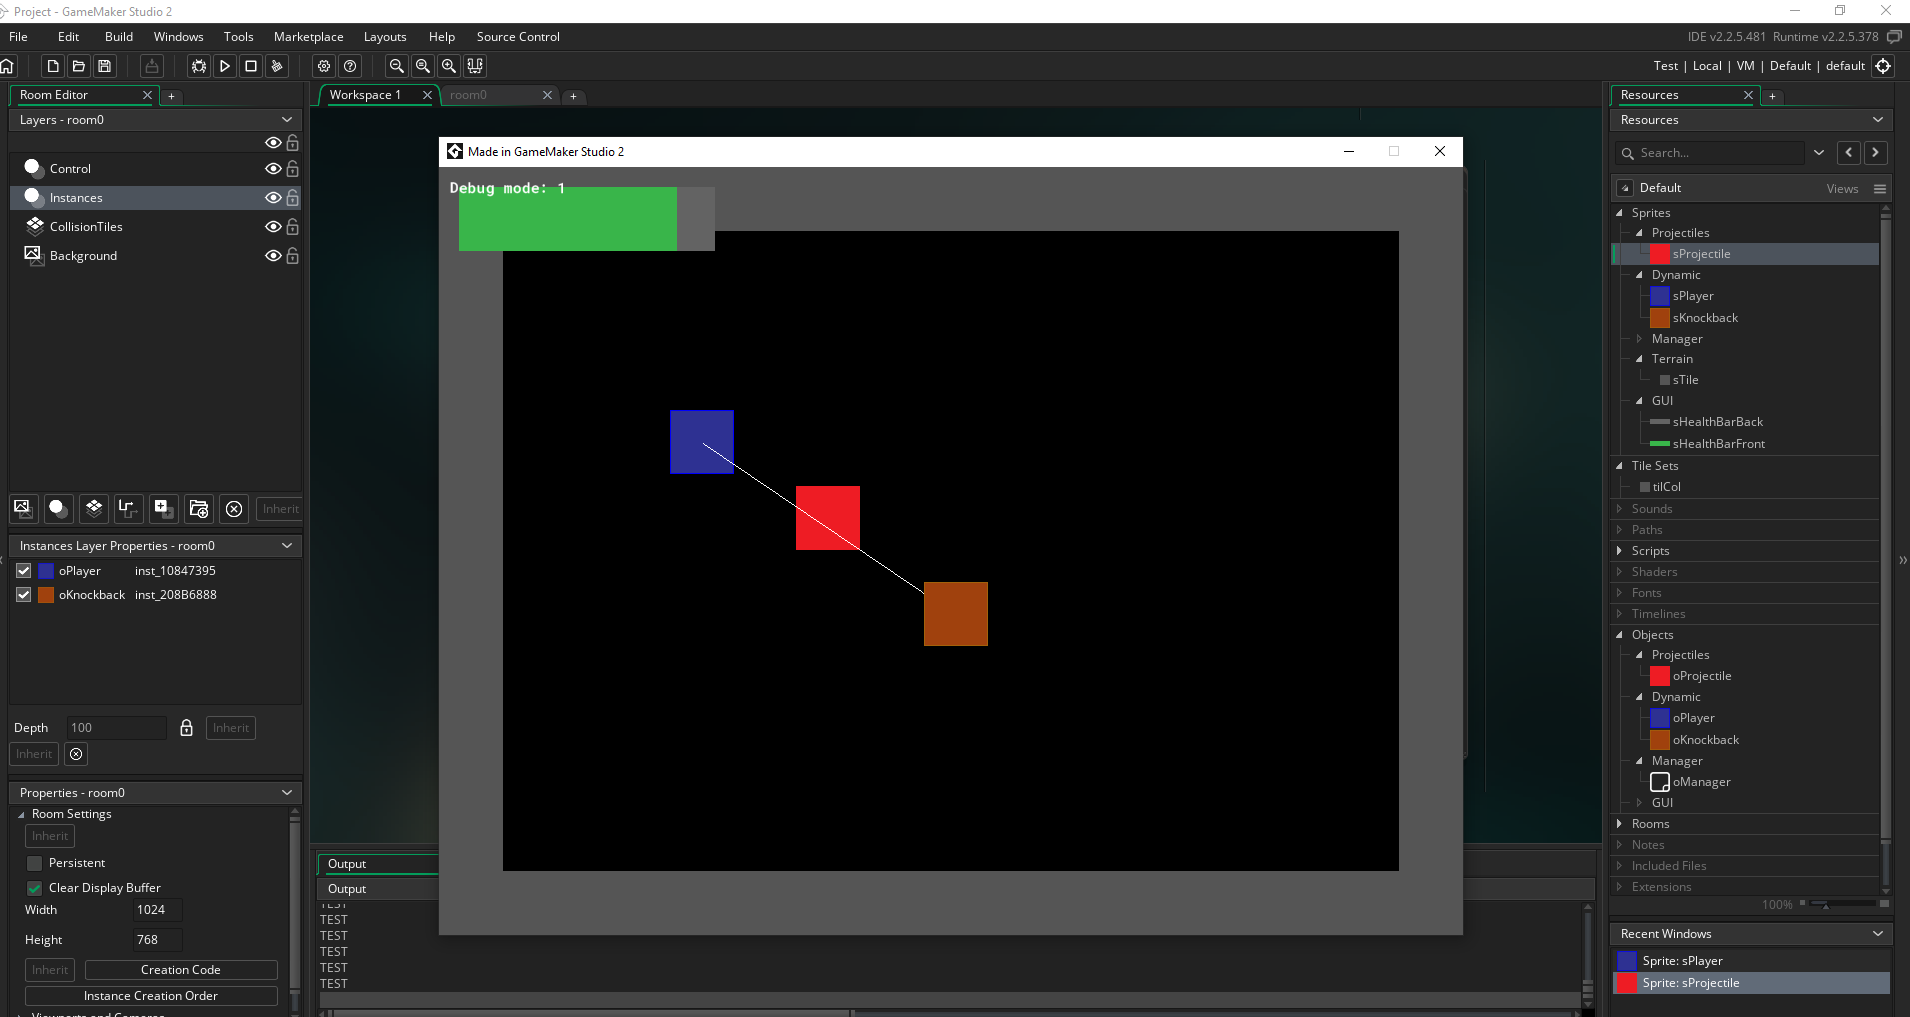Uncheck the oKnockback instance checkbox
Screen dimensions: 1910x1017
tap(24, 595)
